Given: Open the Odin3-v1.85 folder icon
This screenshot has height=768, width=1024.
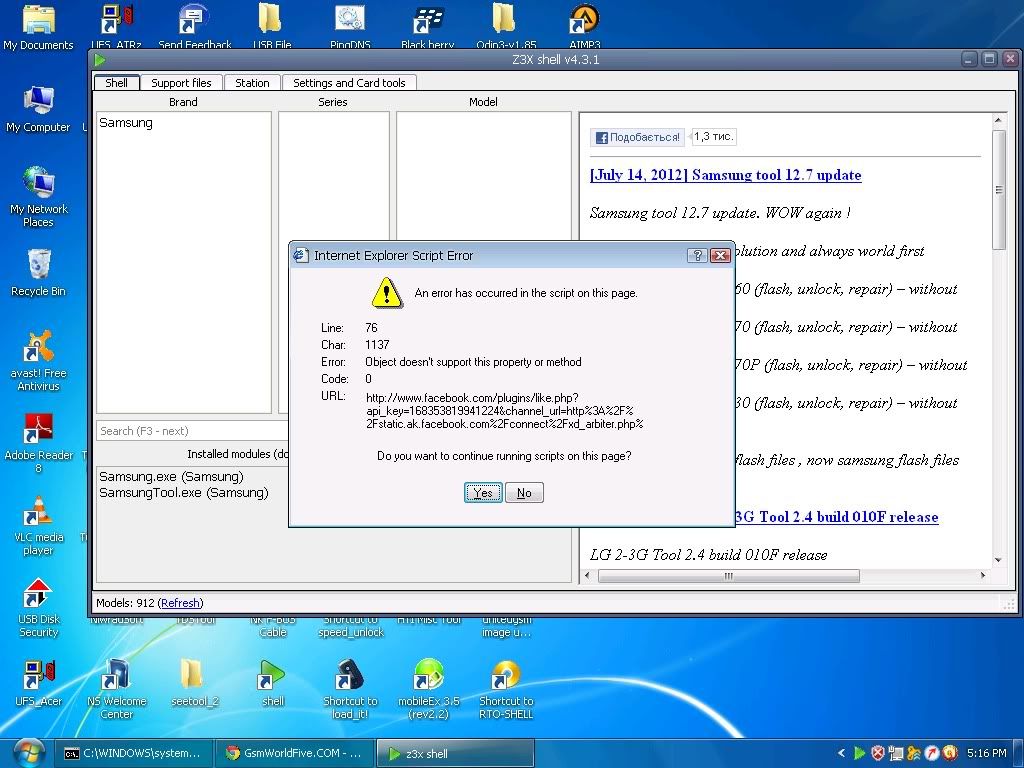Looking at the screenshot, I should click(505, 26).
